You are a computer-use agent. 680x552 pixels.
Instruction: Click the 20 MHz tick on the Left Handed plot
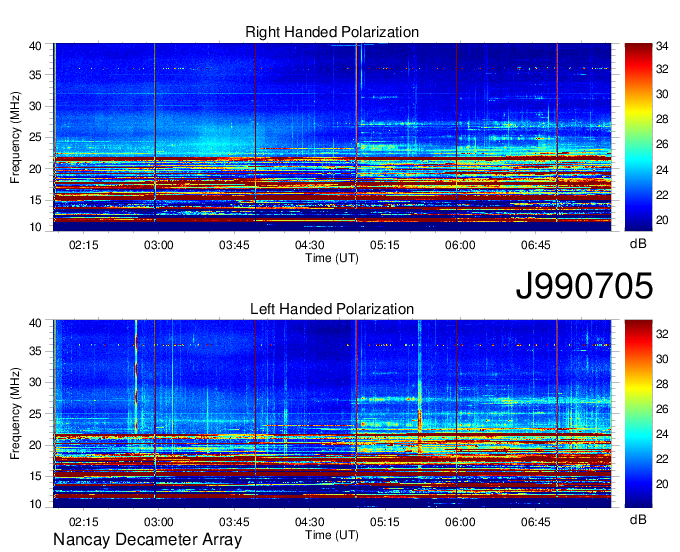(35, 445)
